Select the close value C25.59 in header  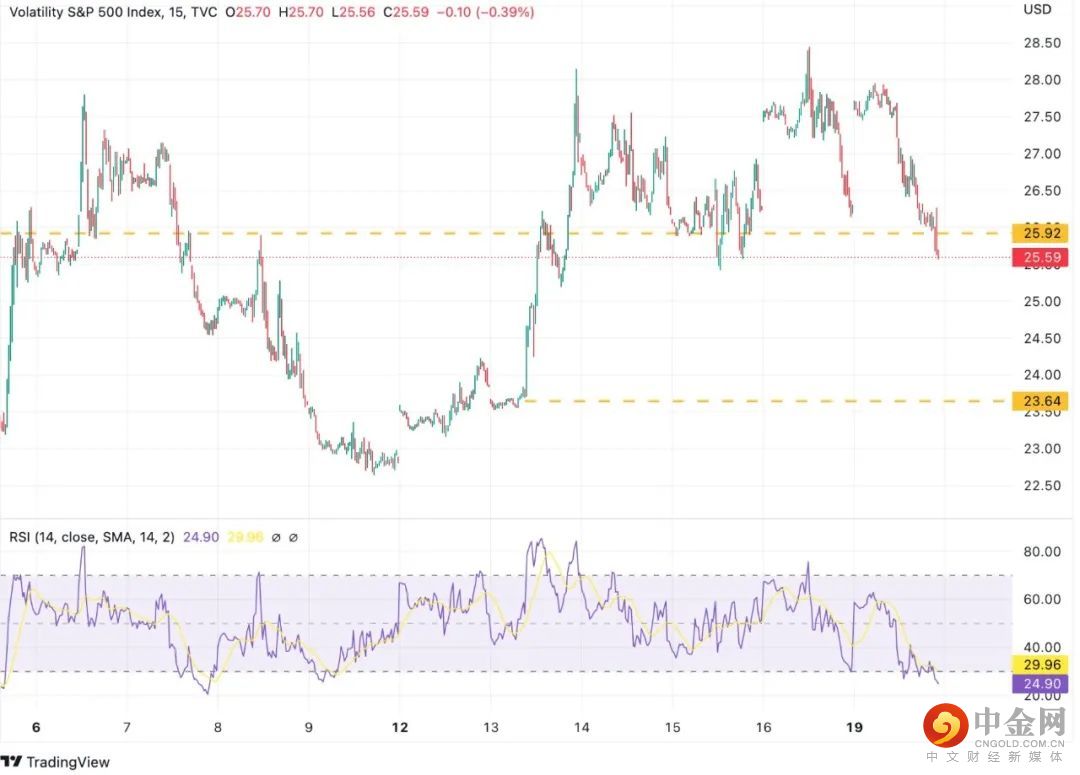pyautogui.click(x=406, y=12)
